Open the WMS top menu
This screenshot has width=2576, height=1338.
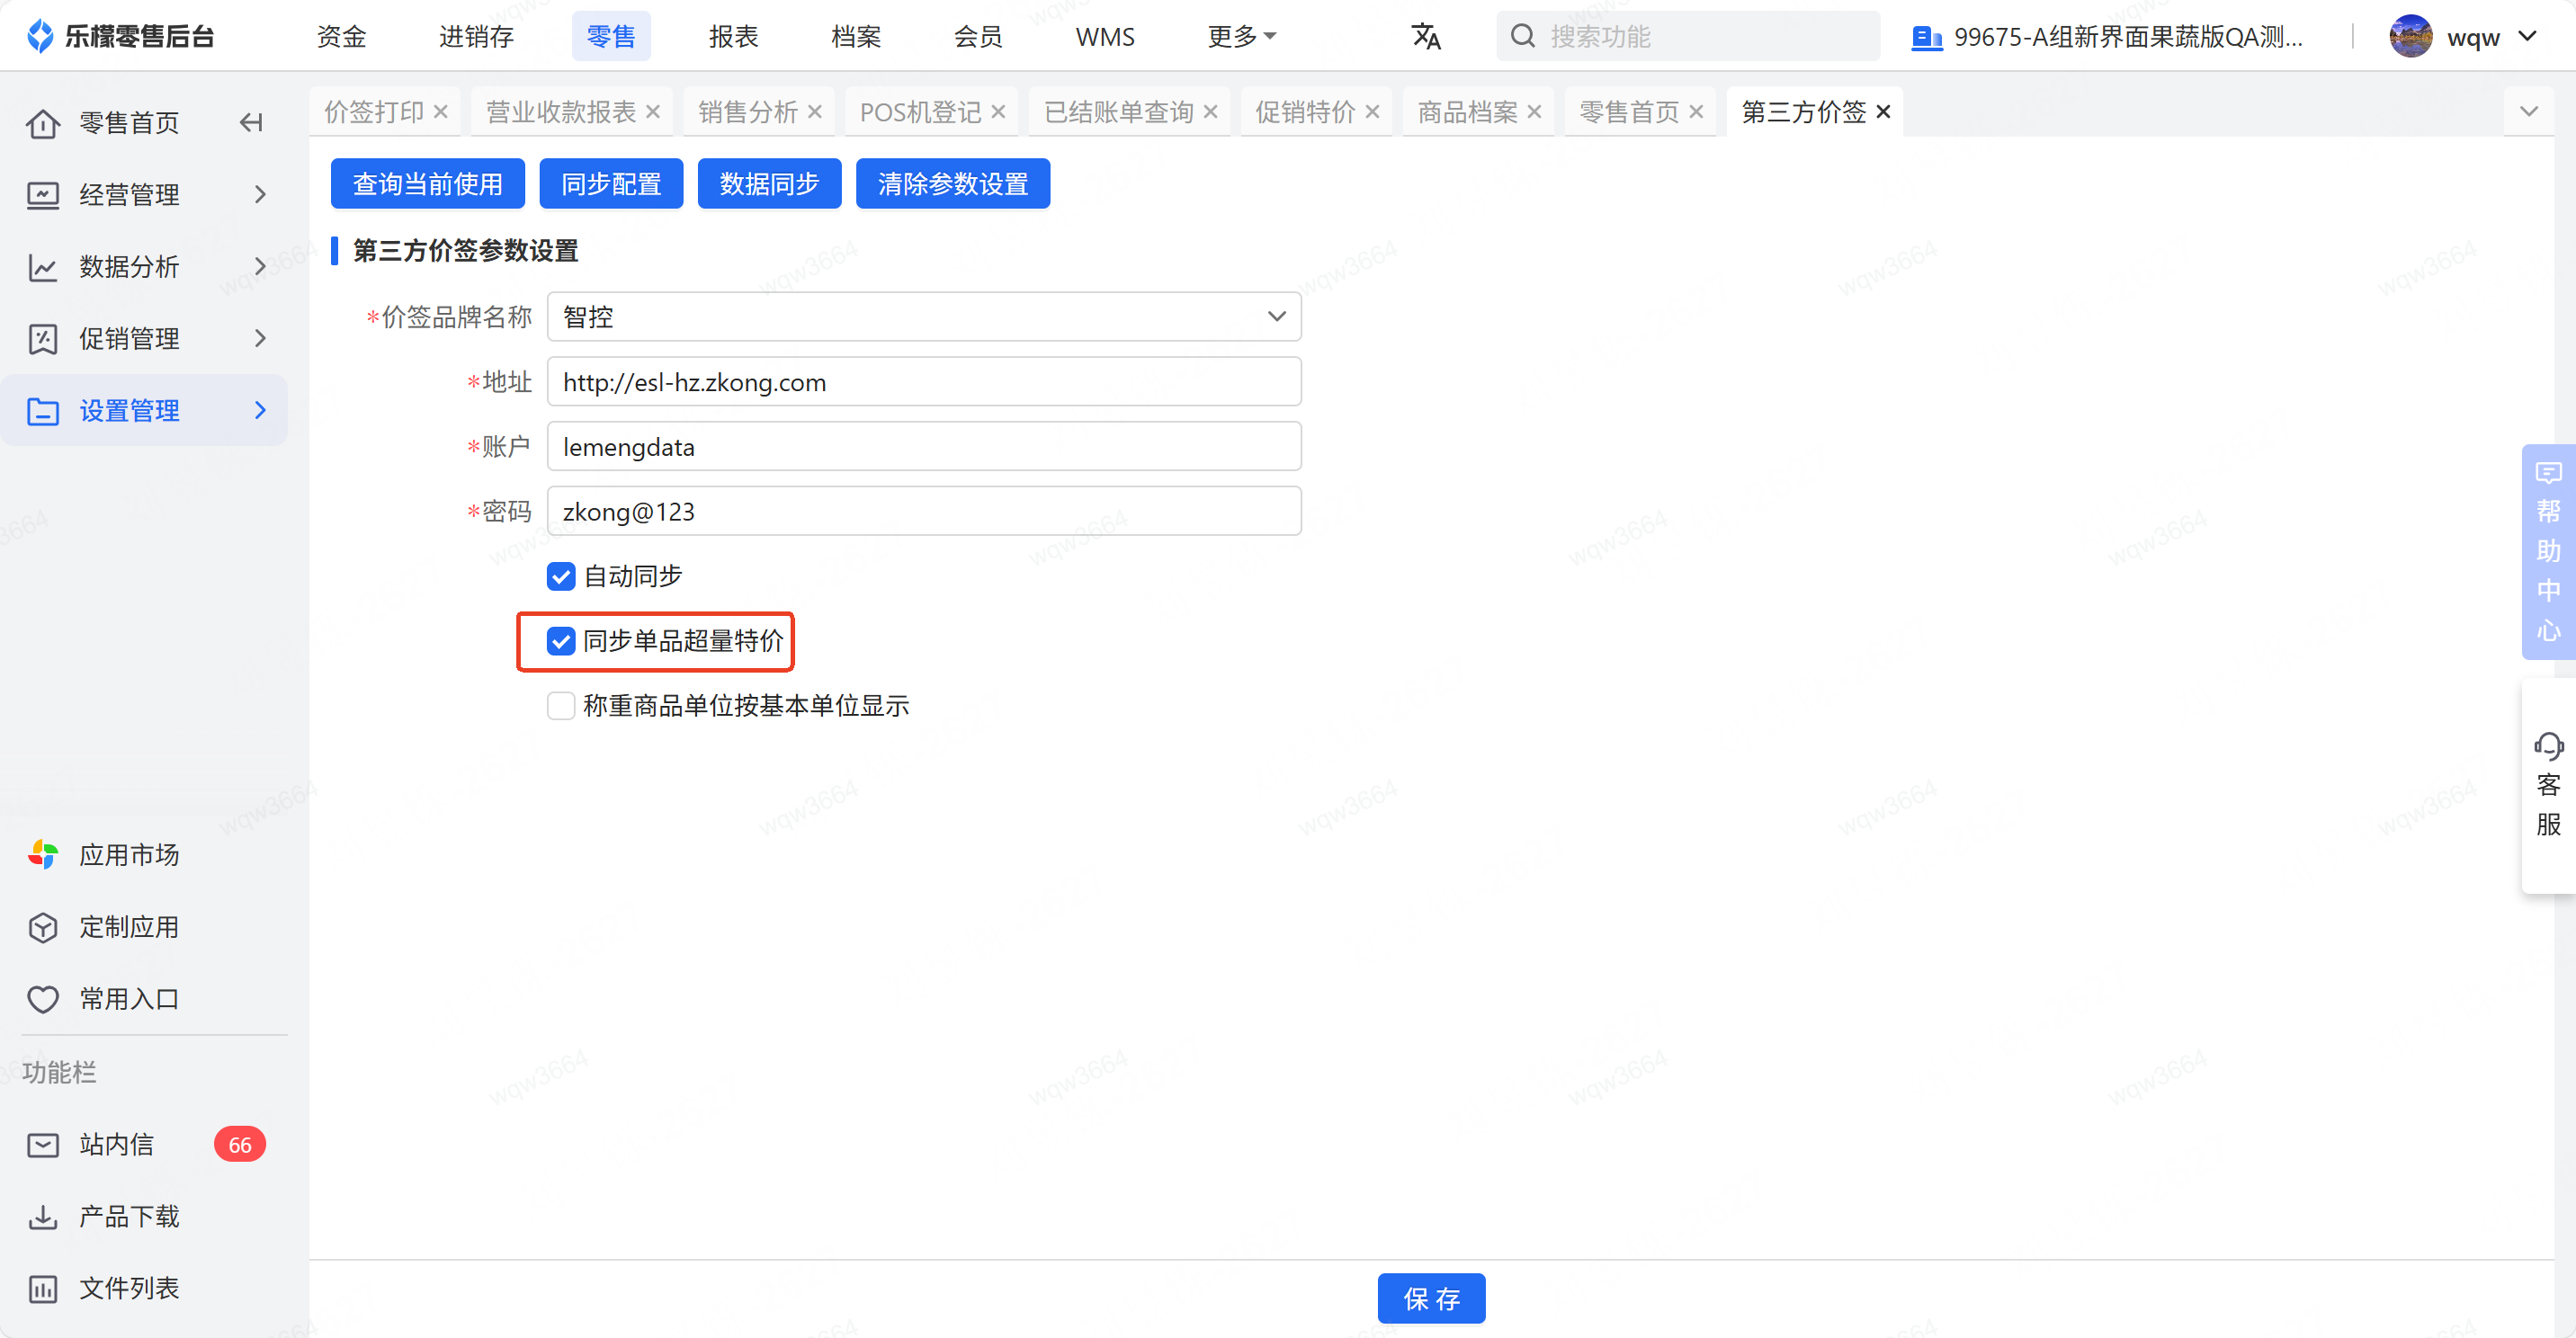click(1105, 37)
